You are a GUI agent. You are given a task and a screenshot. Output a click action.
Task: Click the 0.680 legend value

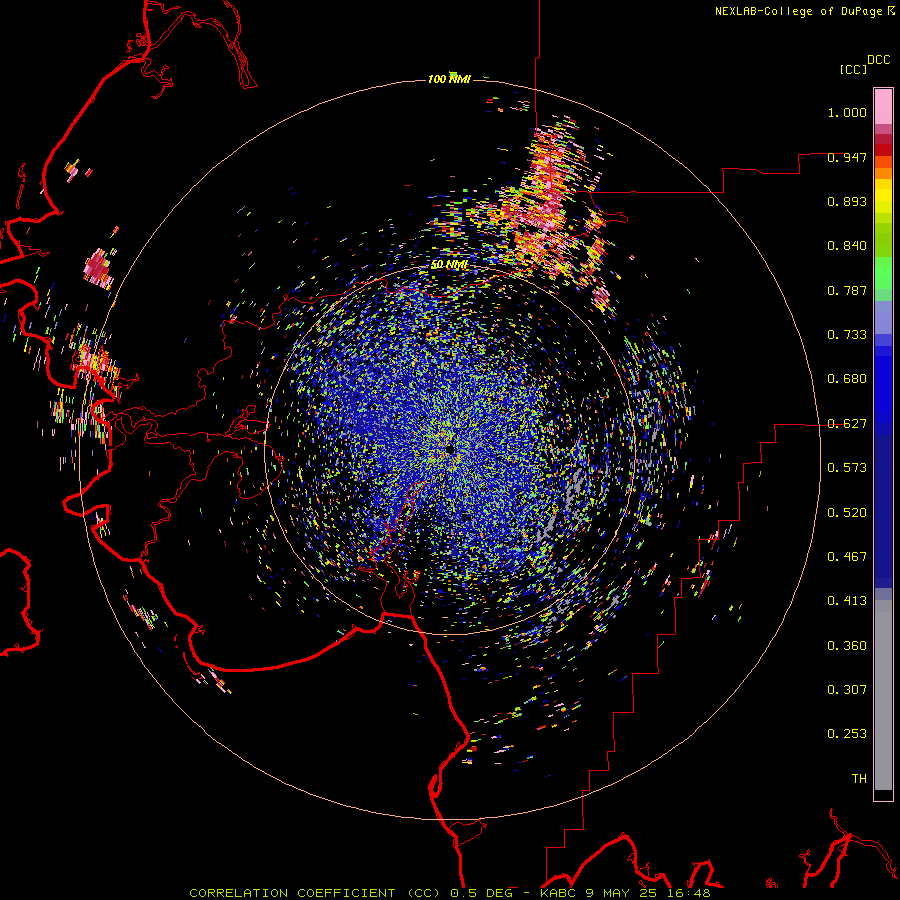coord(847,379)
